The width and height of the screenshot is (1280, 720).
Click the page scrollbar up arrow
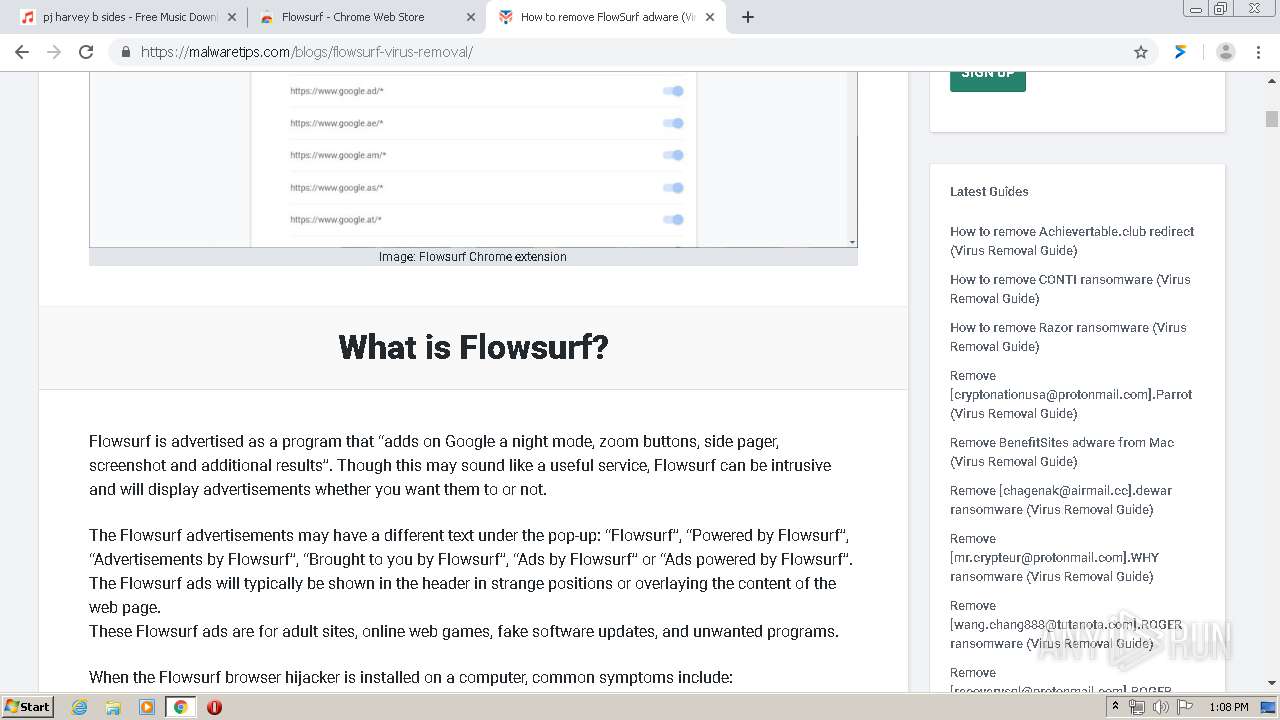point(1271,80)
